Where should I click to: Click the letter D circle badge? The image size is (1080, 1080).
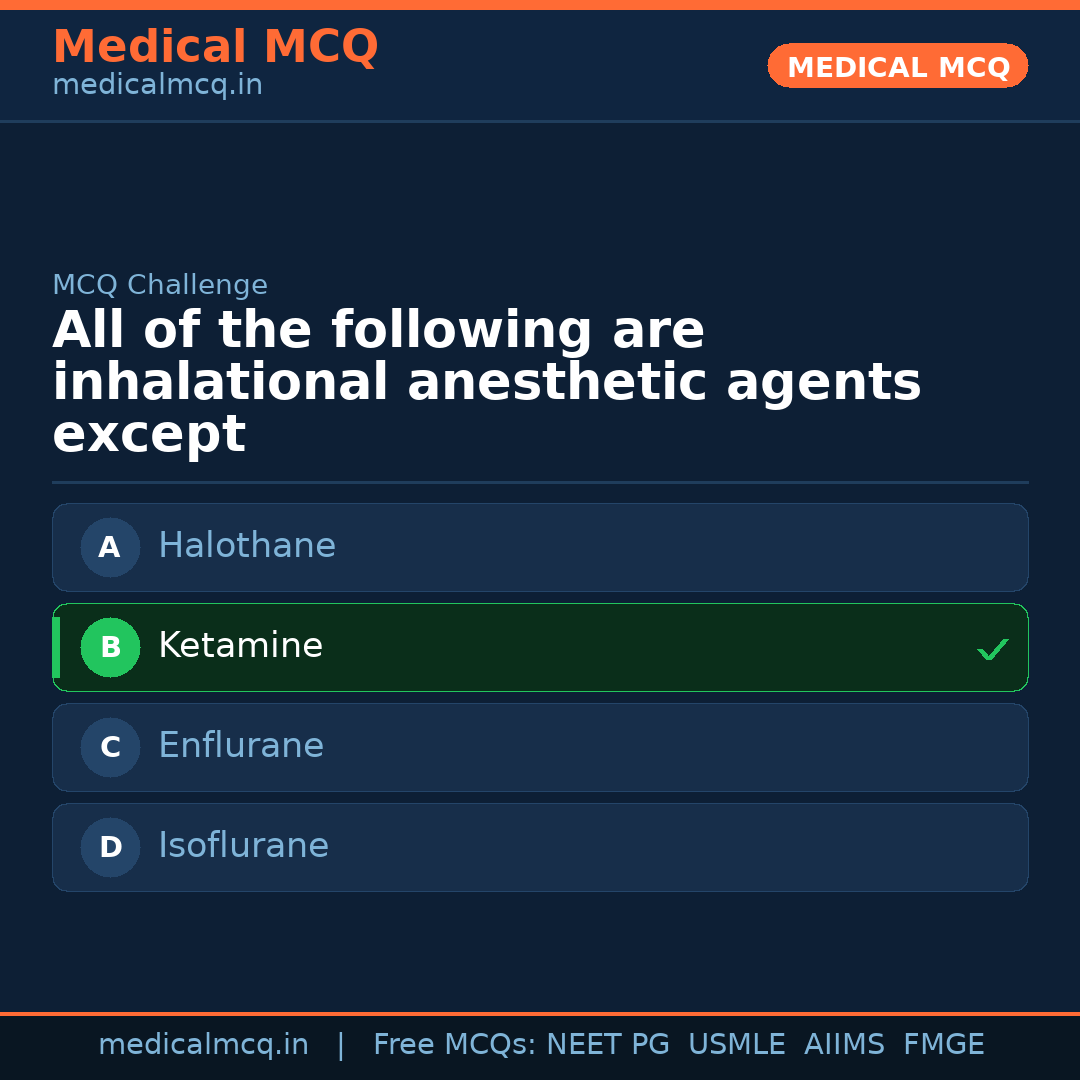[x=110, y=847]
